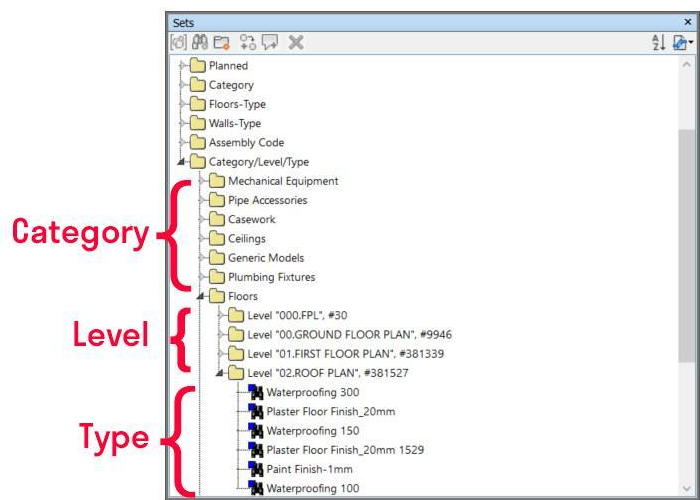700x500 pixels.
Task: Expand Level "00.GROUND FLOOR PLAN" node
Action: click(221, 334)
